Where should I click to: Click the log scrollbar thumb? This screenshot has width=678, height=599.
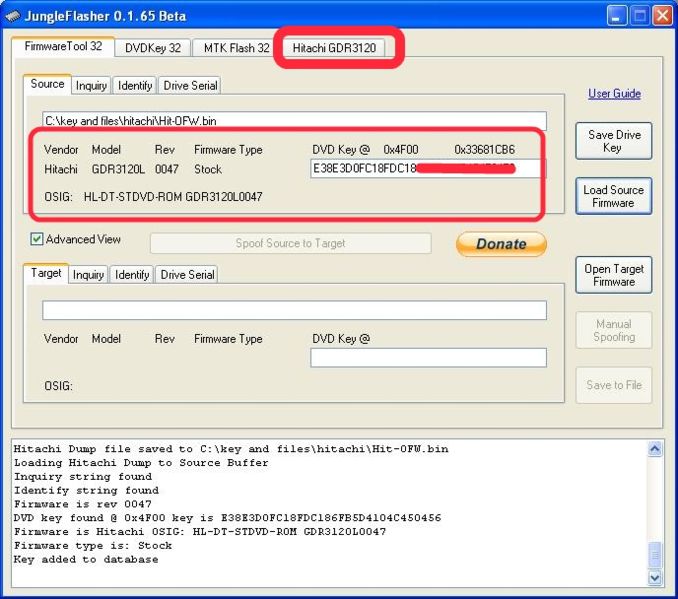pyautogui.click(x=655, y=554)
